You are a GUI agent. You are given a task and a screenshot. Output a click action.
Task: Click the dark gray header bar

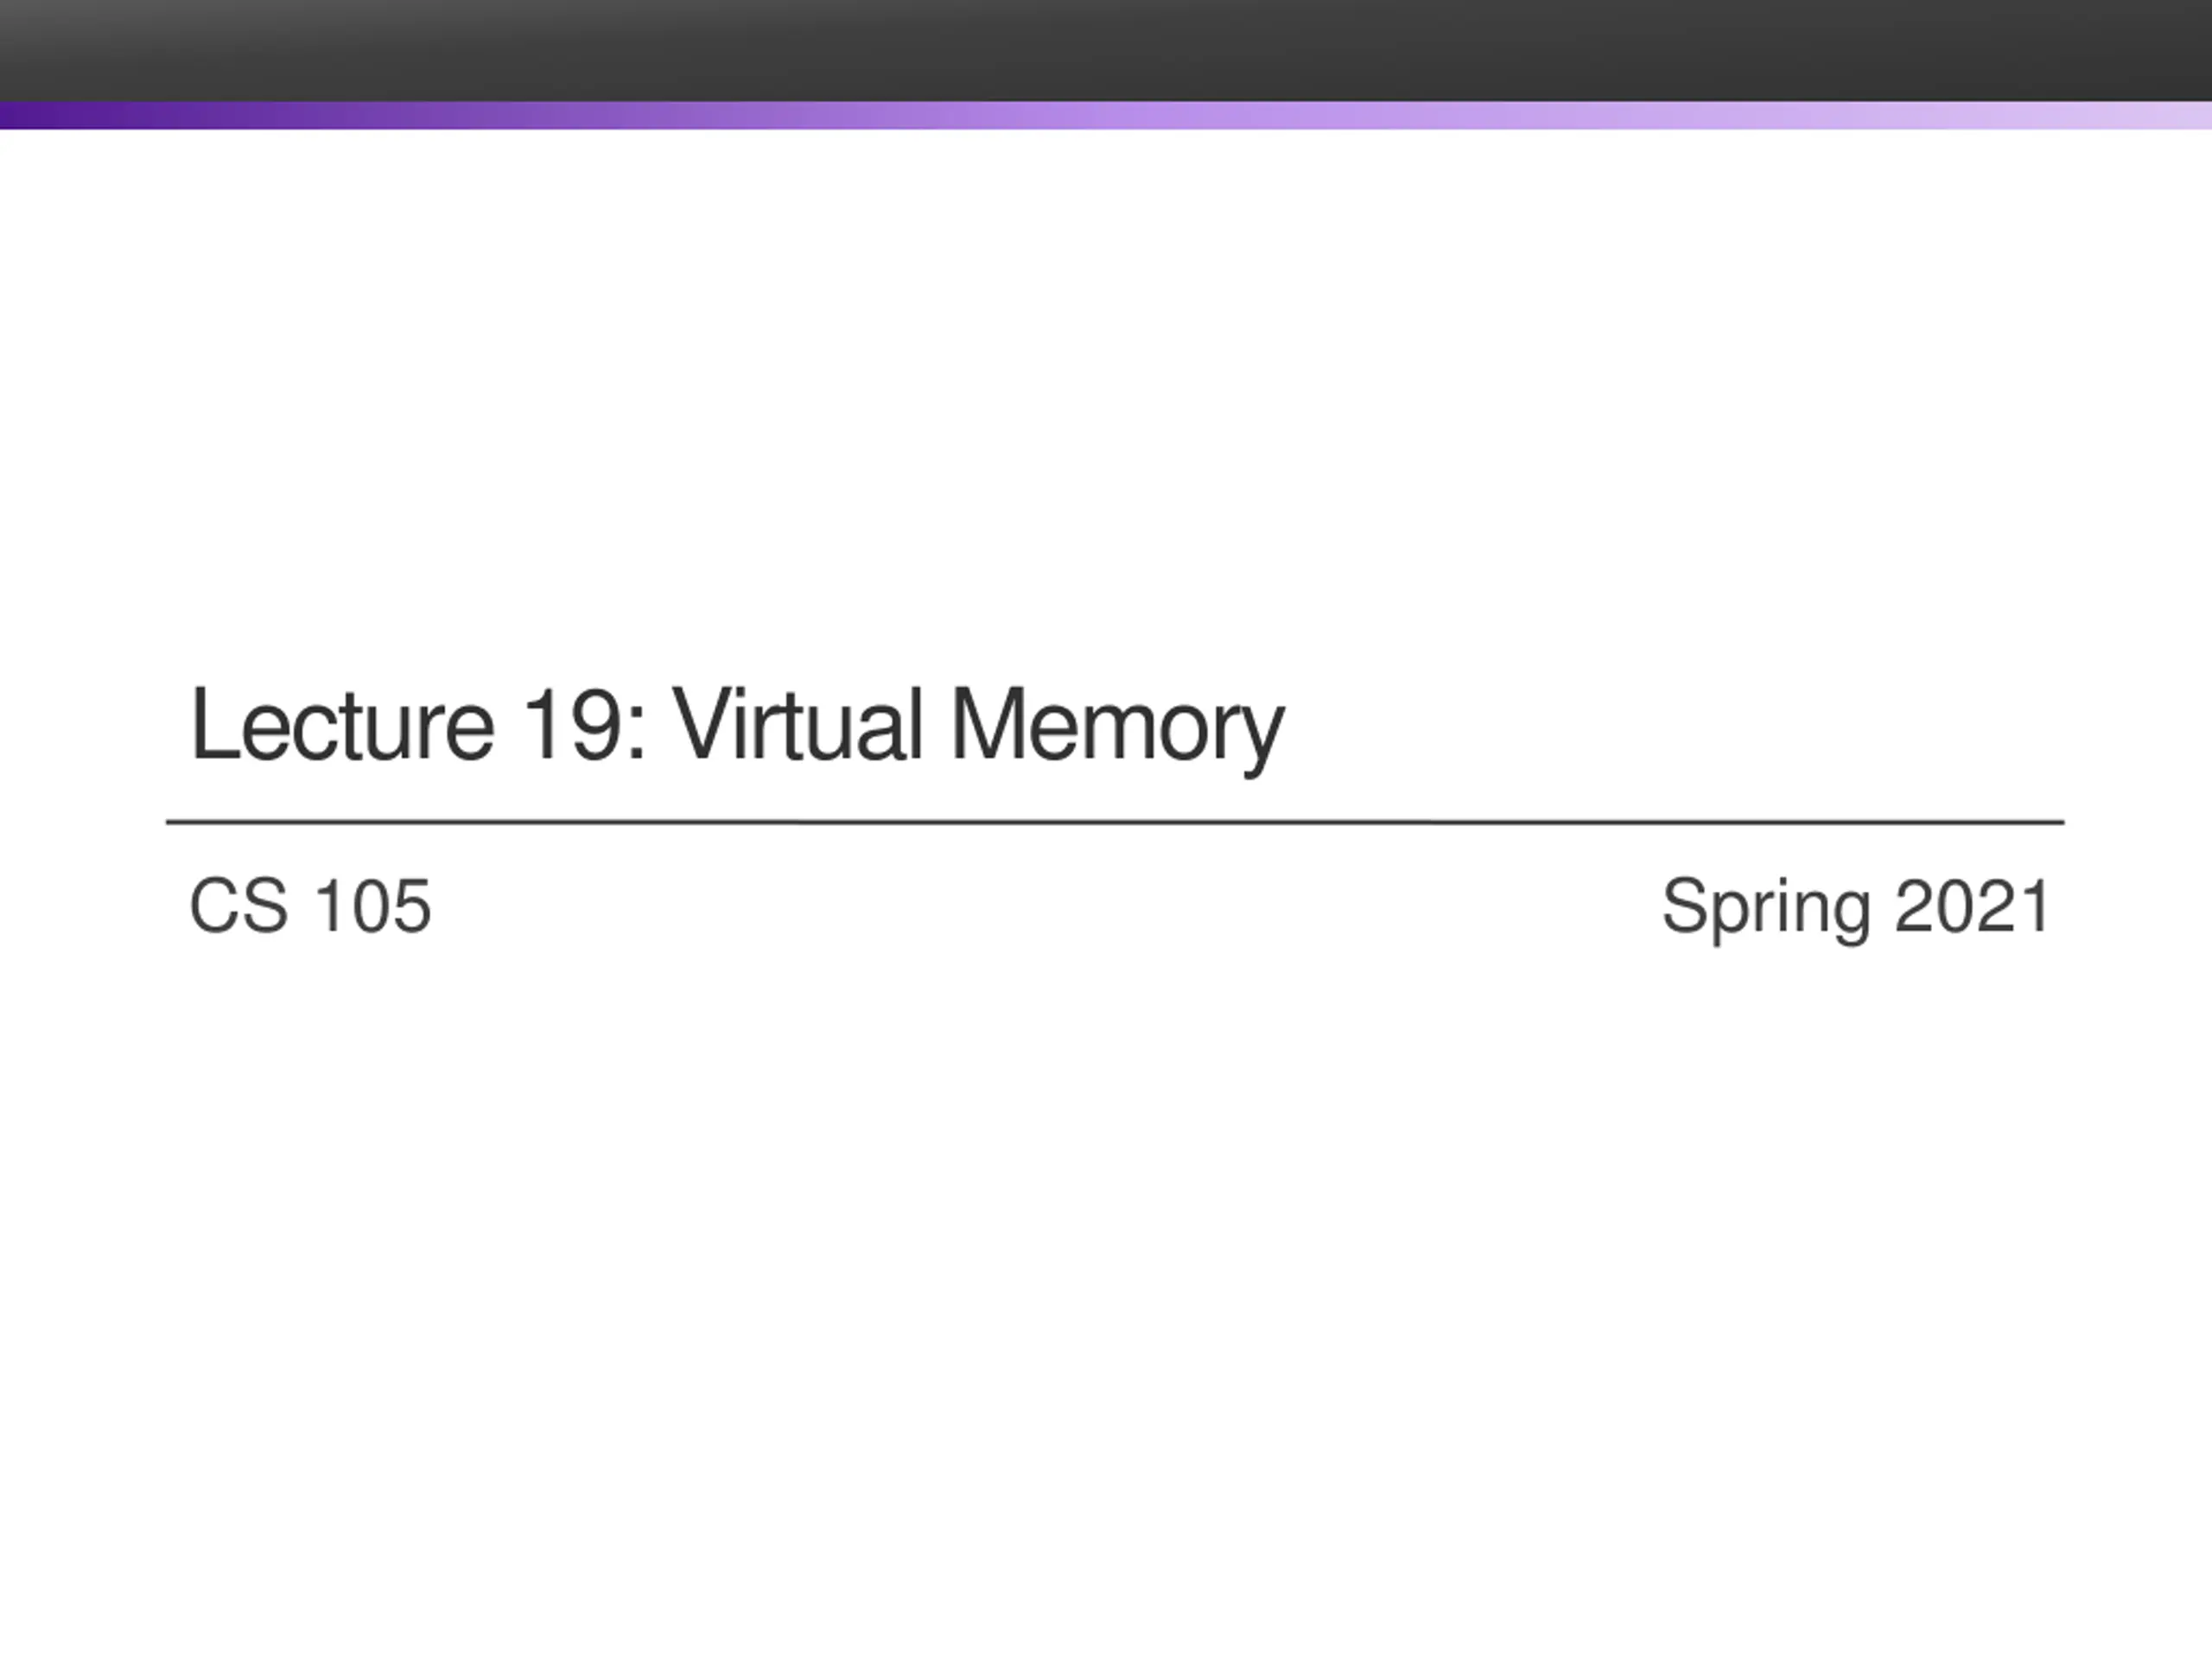pos(1106,50)
